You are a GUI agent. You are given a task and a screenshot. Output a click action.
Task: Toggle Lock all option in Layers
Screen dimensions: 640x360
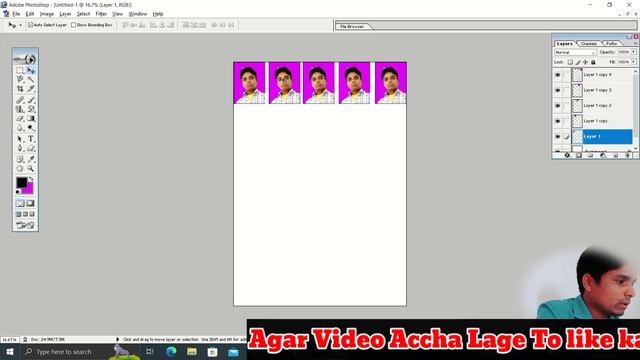pos(593,62)
